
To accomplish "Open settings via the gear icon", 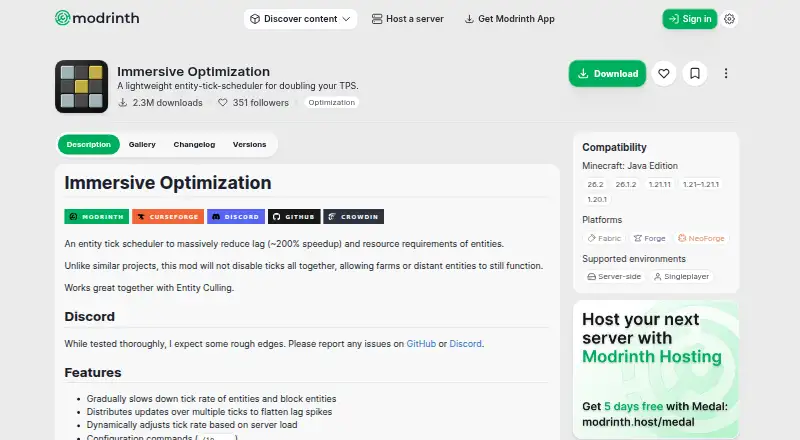I will [x=729, y=19].
